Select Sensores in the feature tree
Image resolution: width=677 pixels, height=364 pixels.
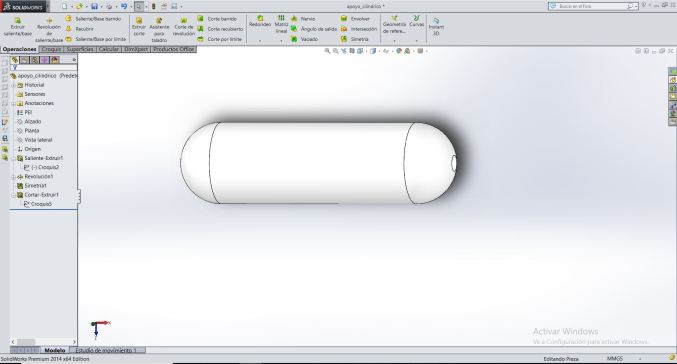click(31, 94)
